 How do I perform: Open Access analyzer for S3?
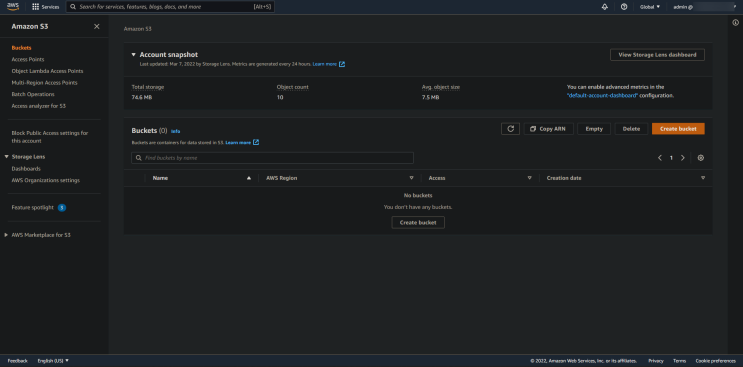(39, 106)
